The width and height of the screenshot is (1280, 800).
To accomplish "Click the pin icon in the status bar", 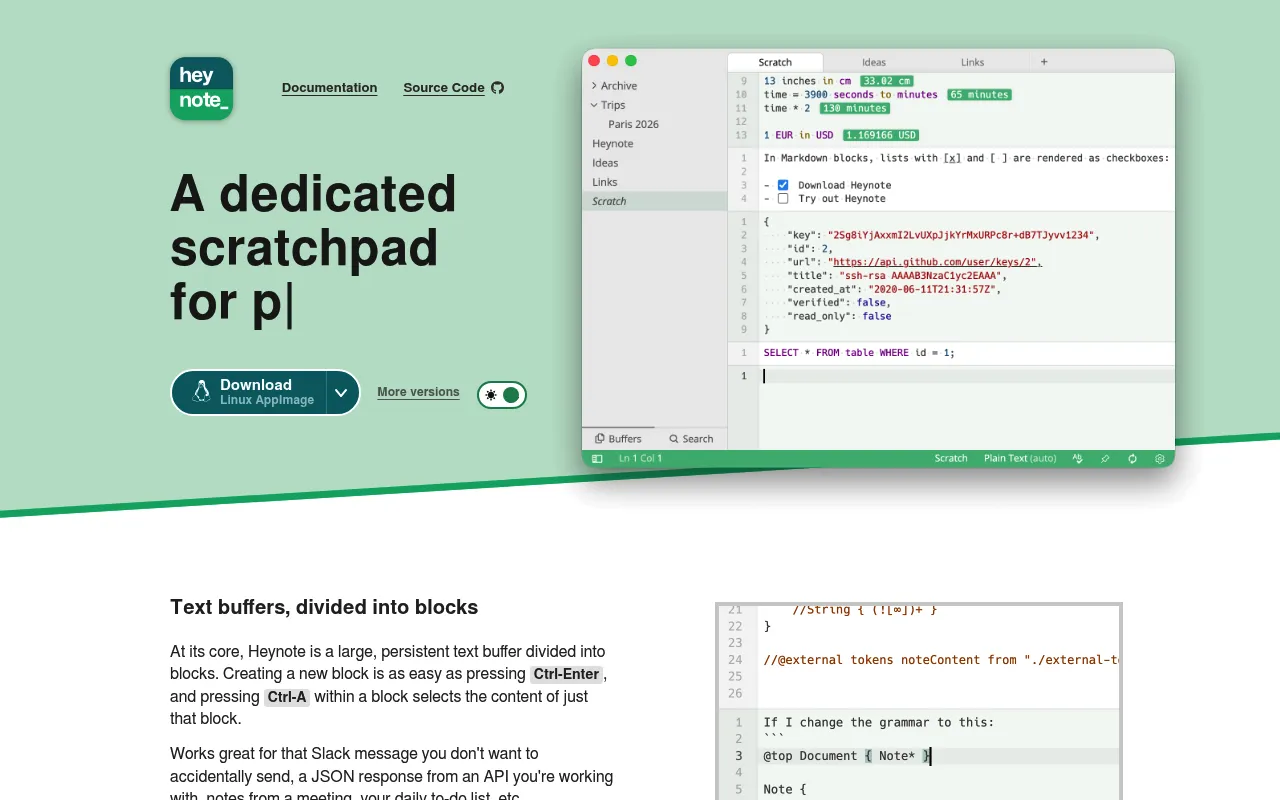I will click(x=1105, y=458).
